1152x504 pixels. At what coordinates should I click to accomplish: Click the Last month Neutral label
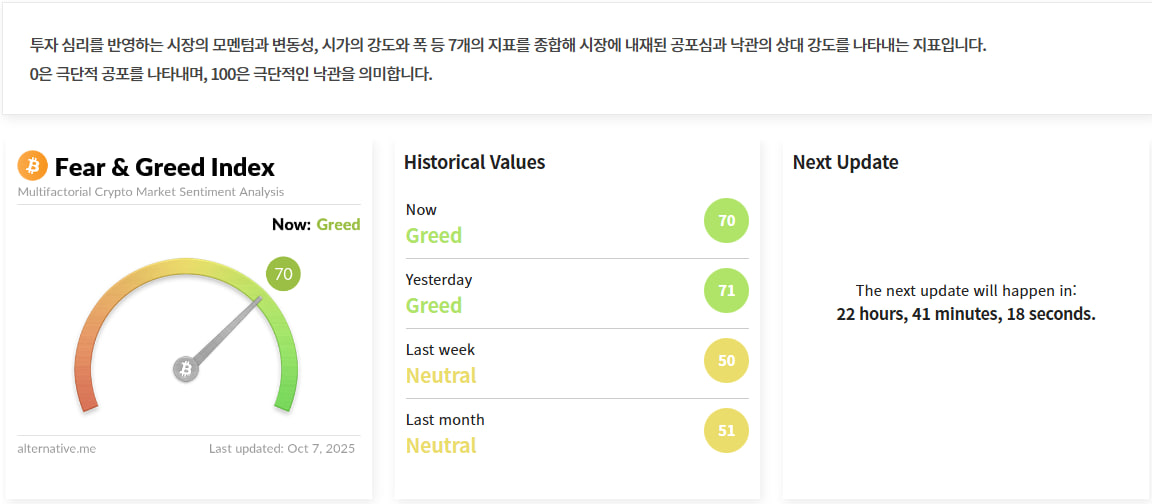[441, 446]
